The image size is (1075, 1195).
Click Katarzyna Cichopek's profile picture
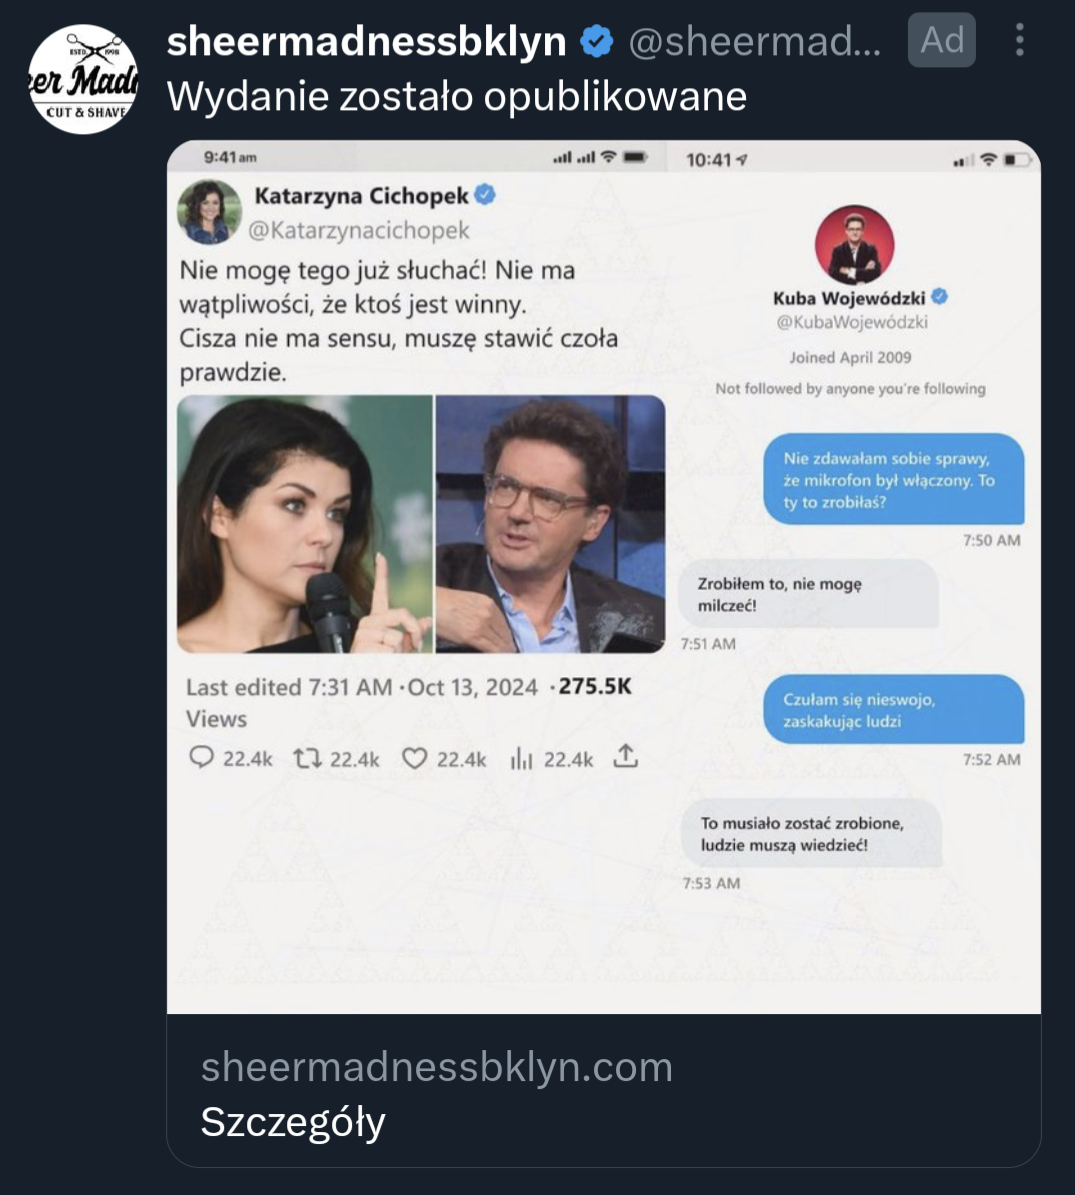[210, 212]
